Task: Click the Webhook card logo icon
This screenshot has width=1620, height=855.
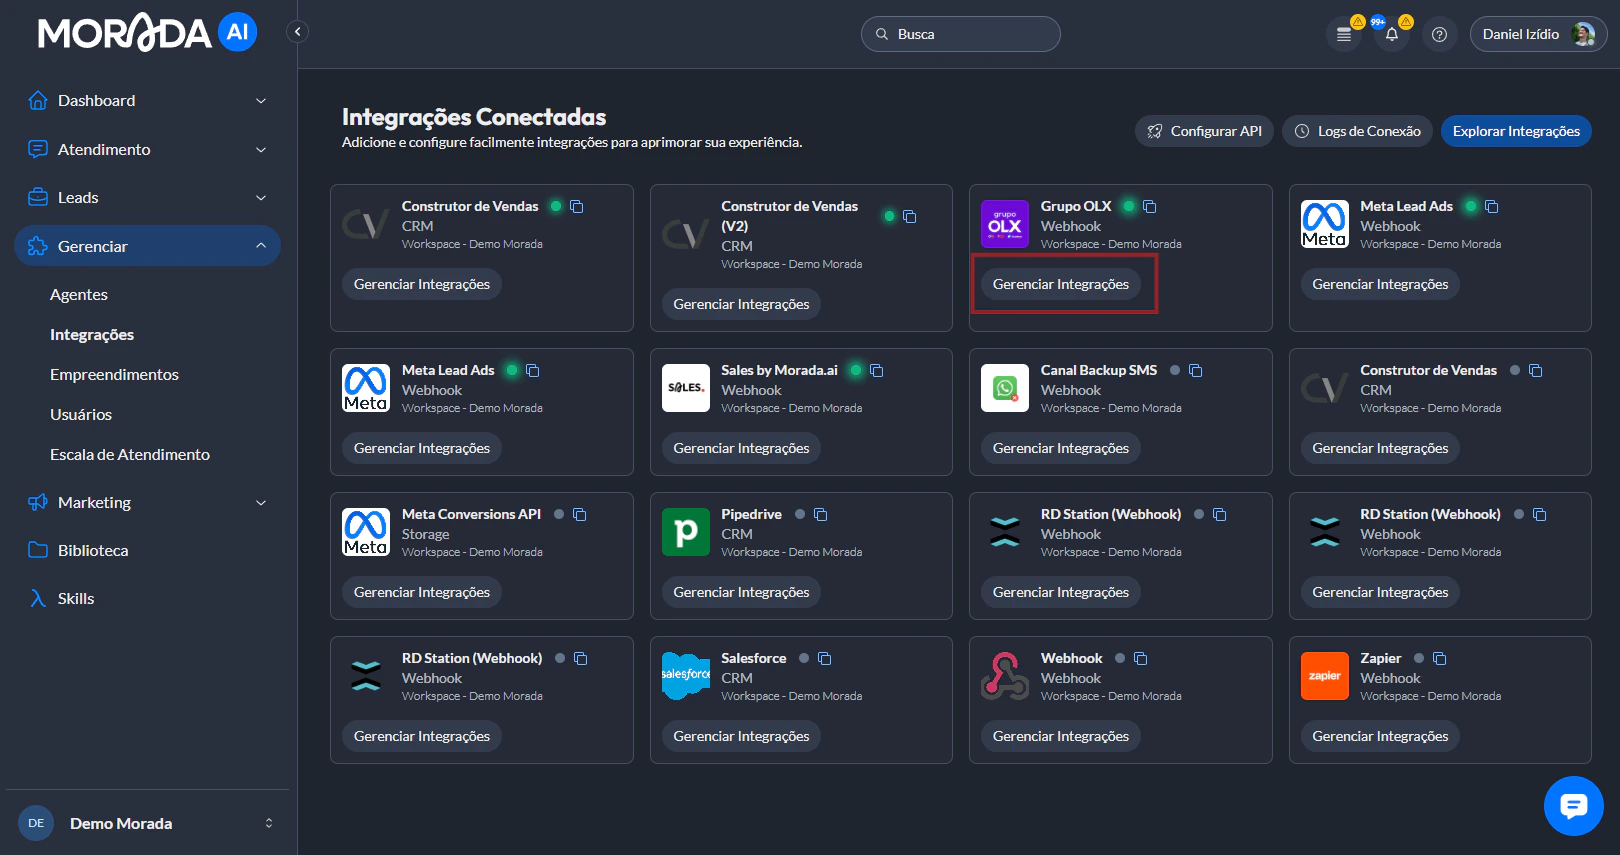Action: [1005, 676]
